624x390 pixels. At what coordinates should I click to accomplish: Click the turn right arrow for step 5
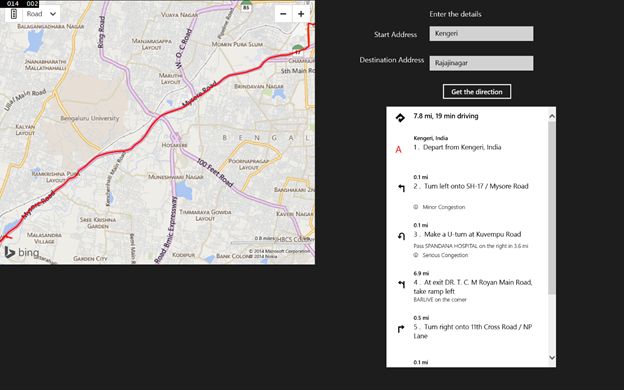click(401, 329)
